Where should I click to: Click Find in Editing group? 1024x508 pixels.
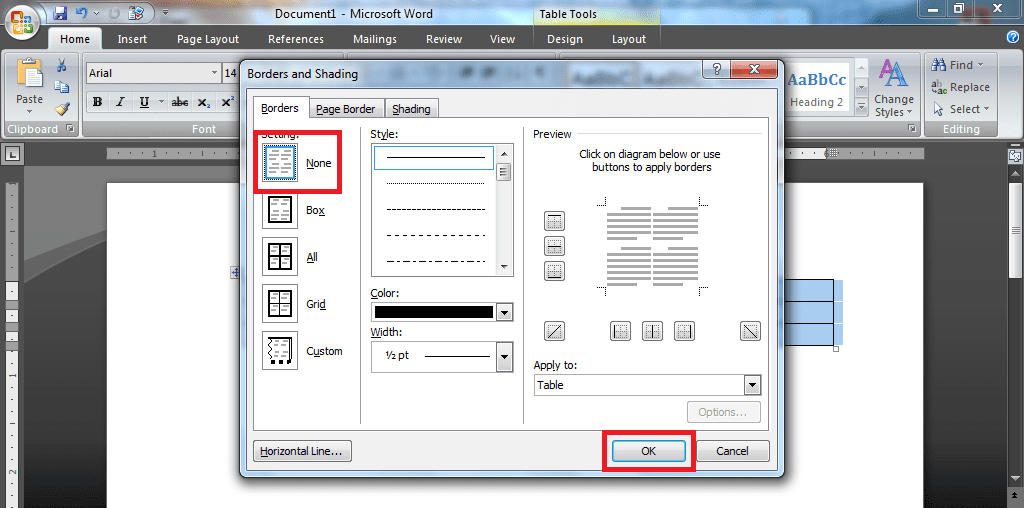click(x=957, y=65)
